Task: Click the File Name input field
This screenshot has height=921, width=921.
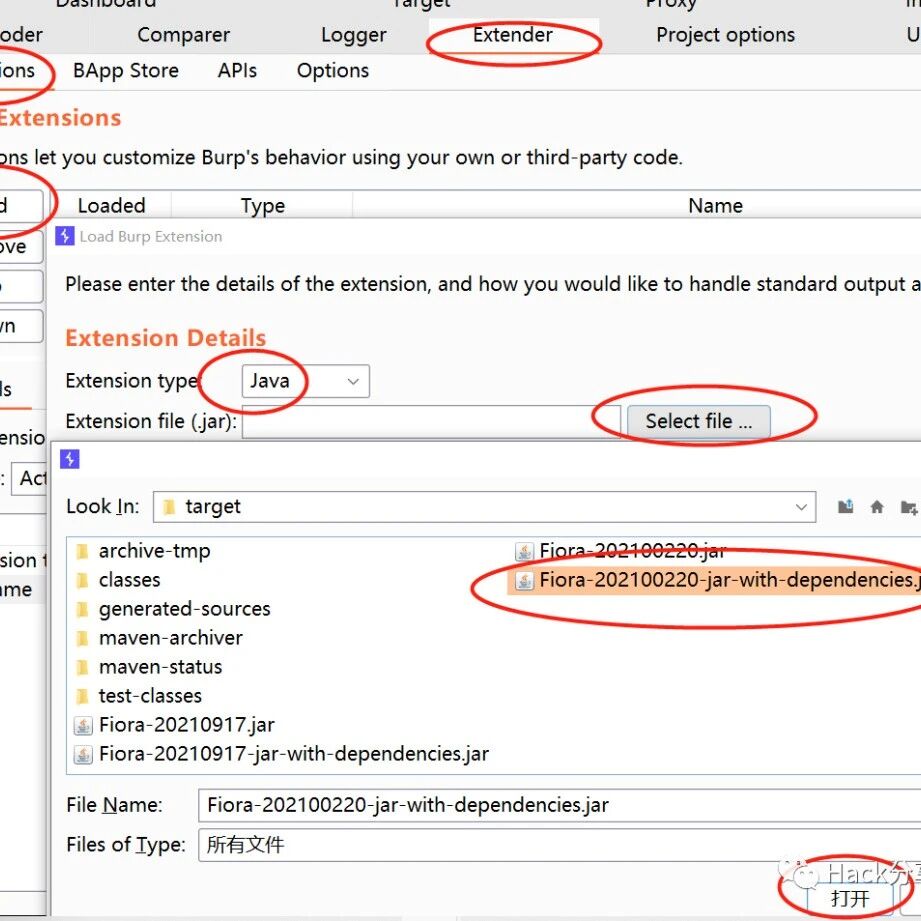Action: (559, 805)
